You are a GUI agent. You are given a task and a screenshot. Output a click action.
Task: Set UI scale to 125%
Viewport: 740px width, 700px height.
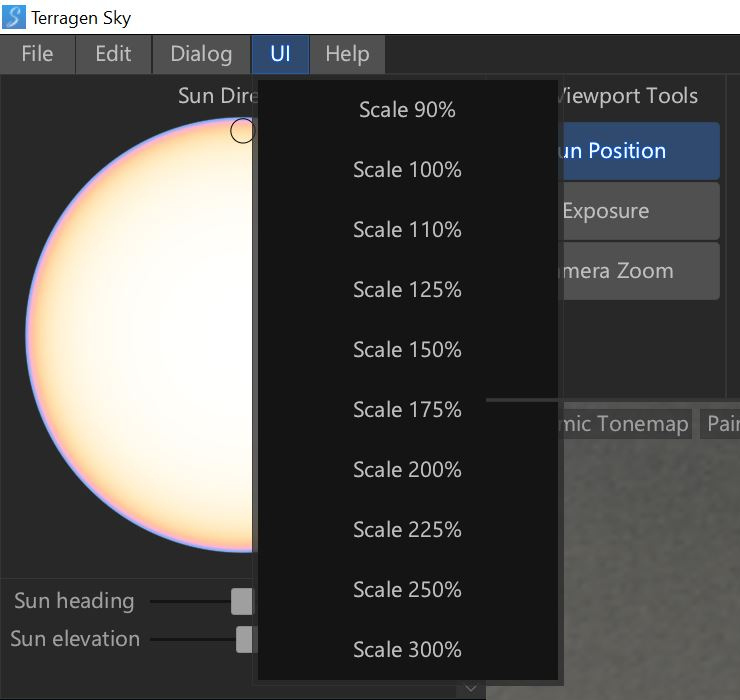(x=407, y=289)
